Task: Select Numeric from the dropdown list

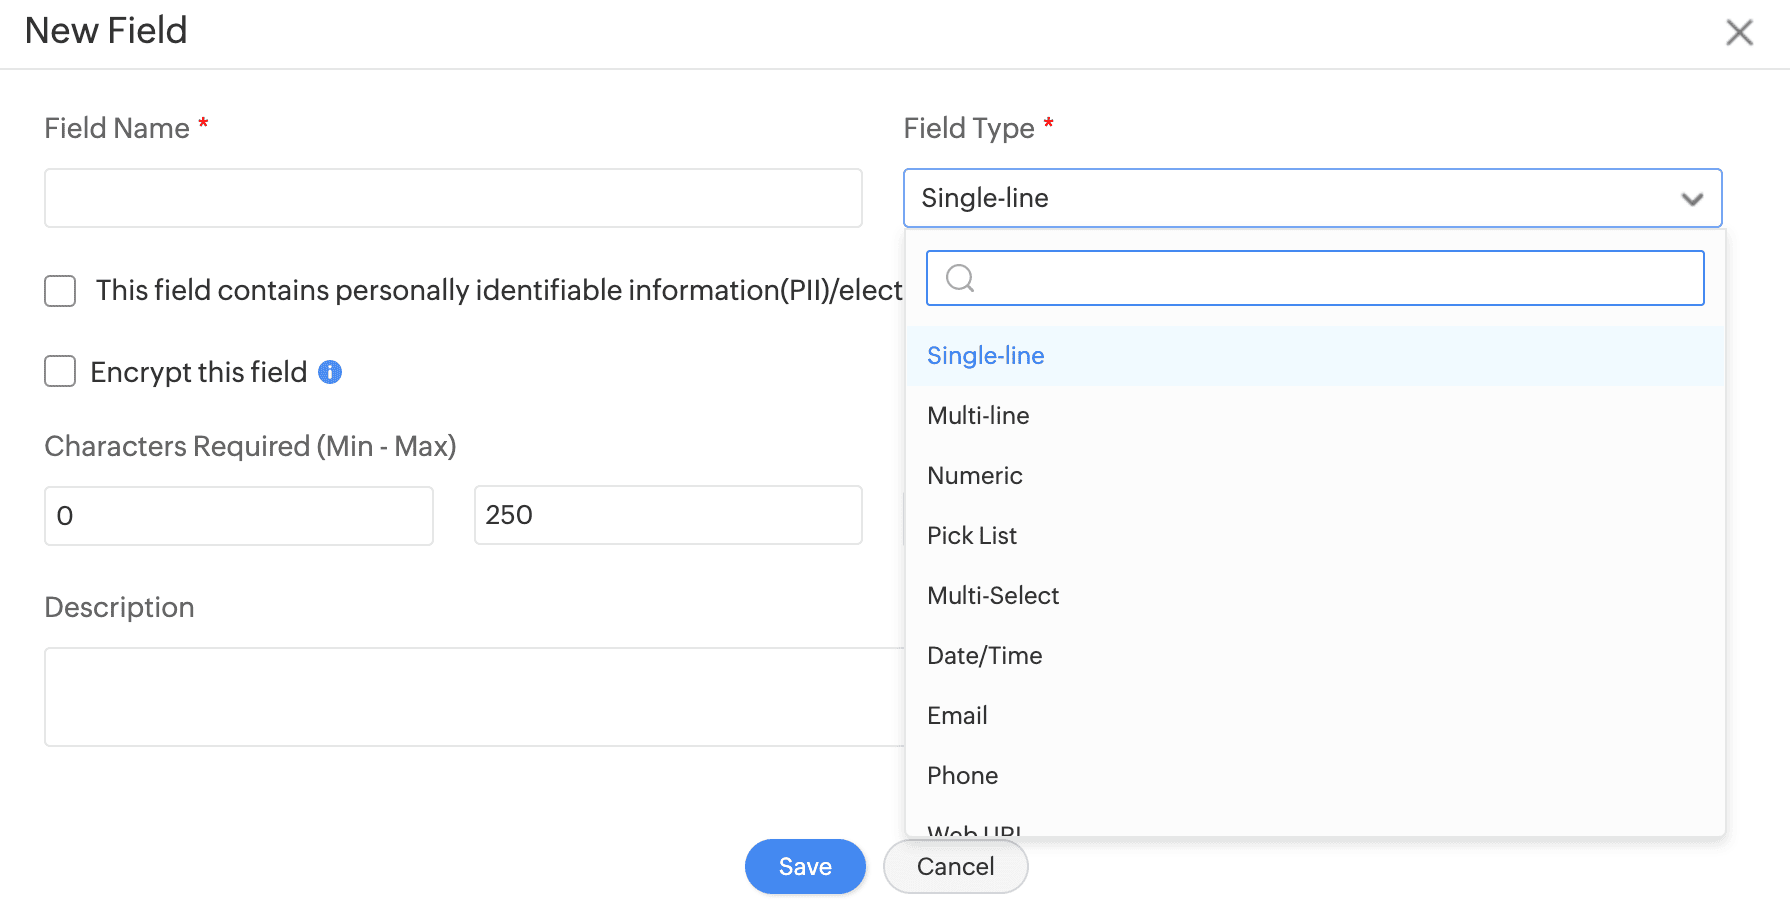Action: 974,476
